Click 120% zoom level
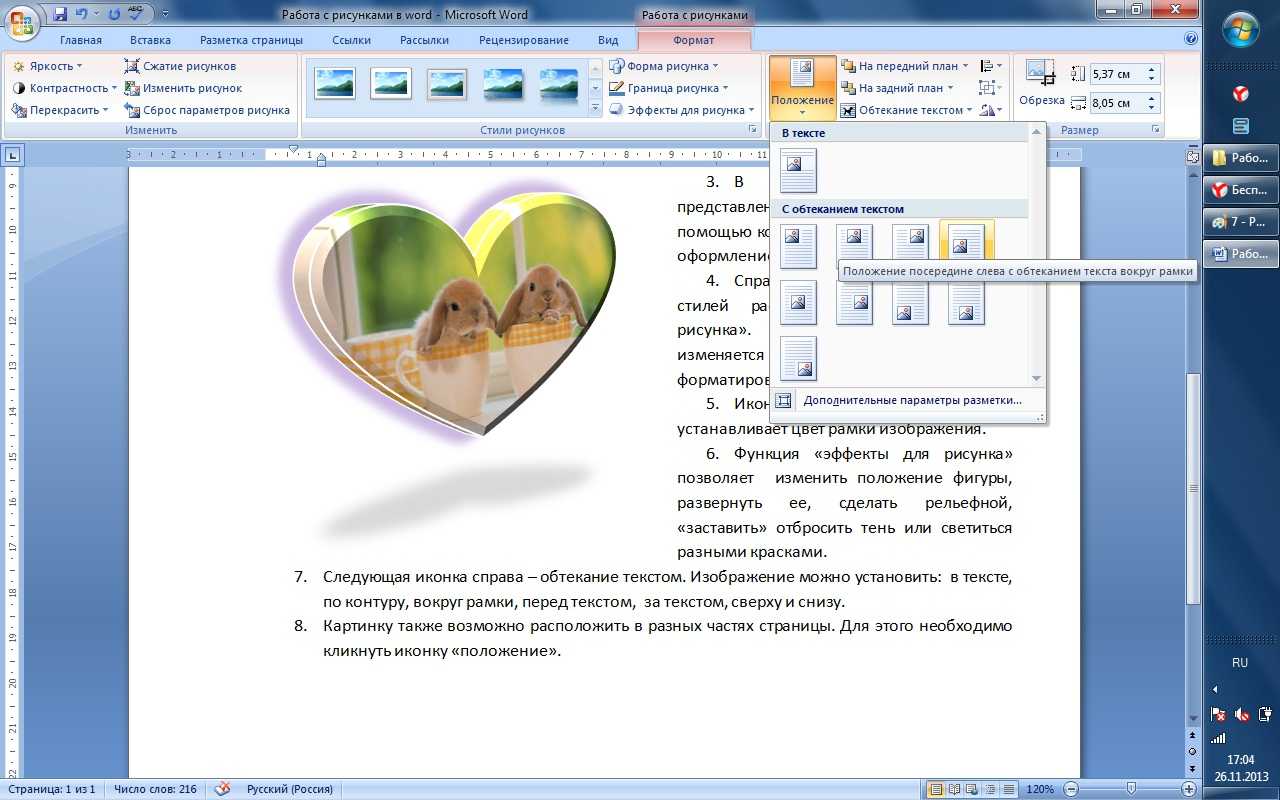 [x=1040, y=789]
